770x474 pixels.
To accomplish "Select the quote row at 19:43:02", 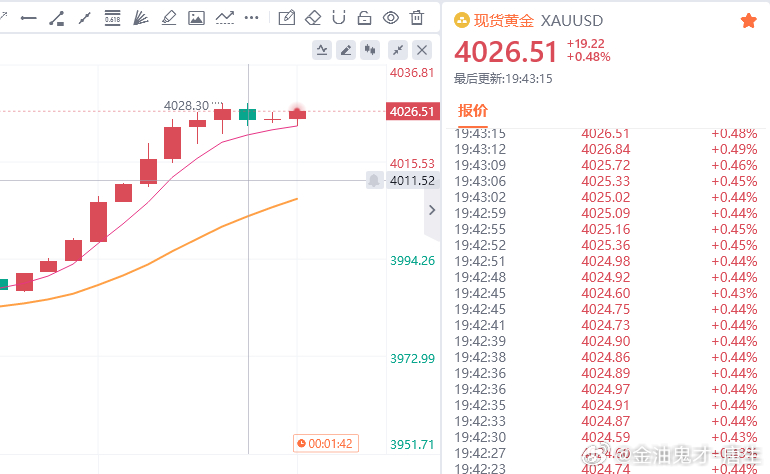I will (606, 197).
